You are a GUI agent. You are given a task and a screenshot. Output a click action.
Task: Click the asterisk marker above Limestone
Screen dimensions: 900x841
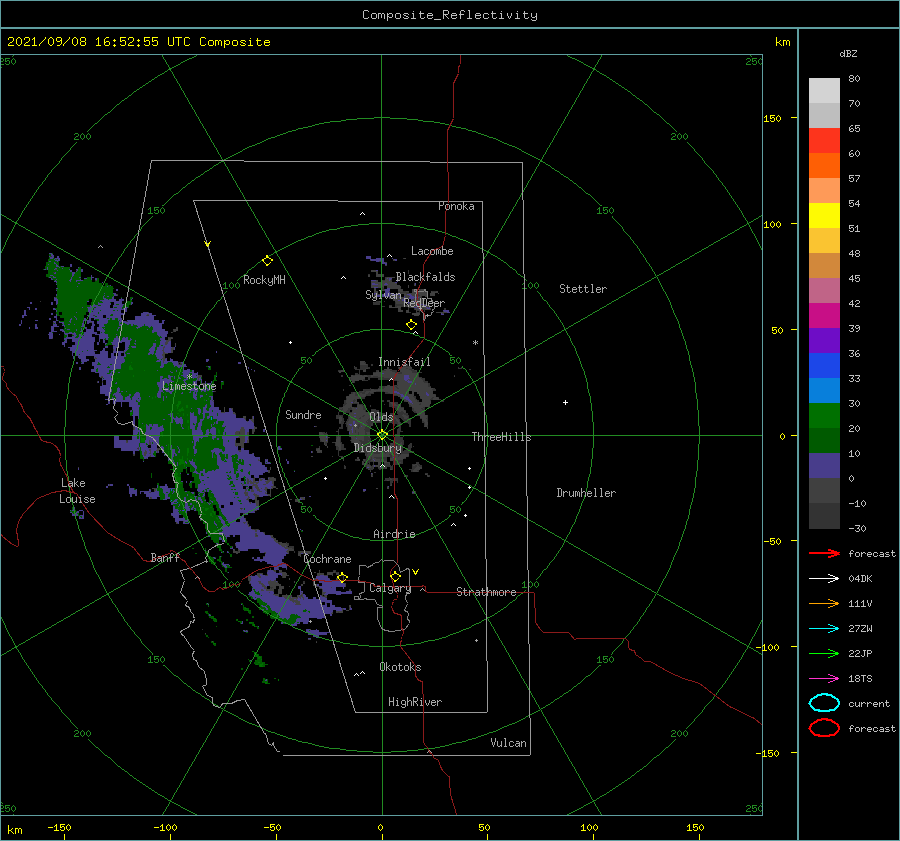(x=189, y=377)
